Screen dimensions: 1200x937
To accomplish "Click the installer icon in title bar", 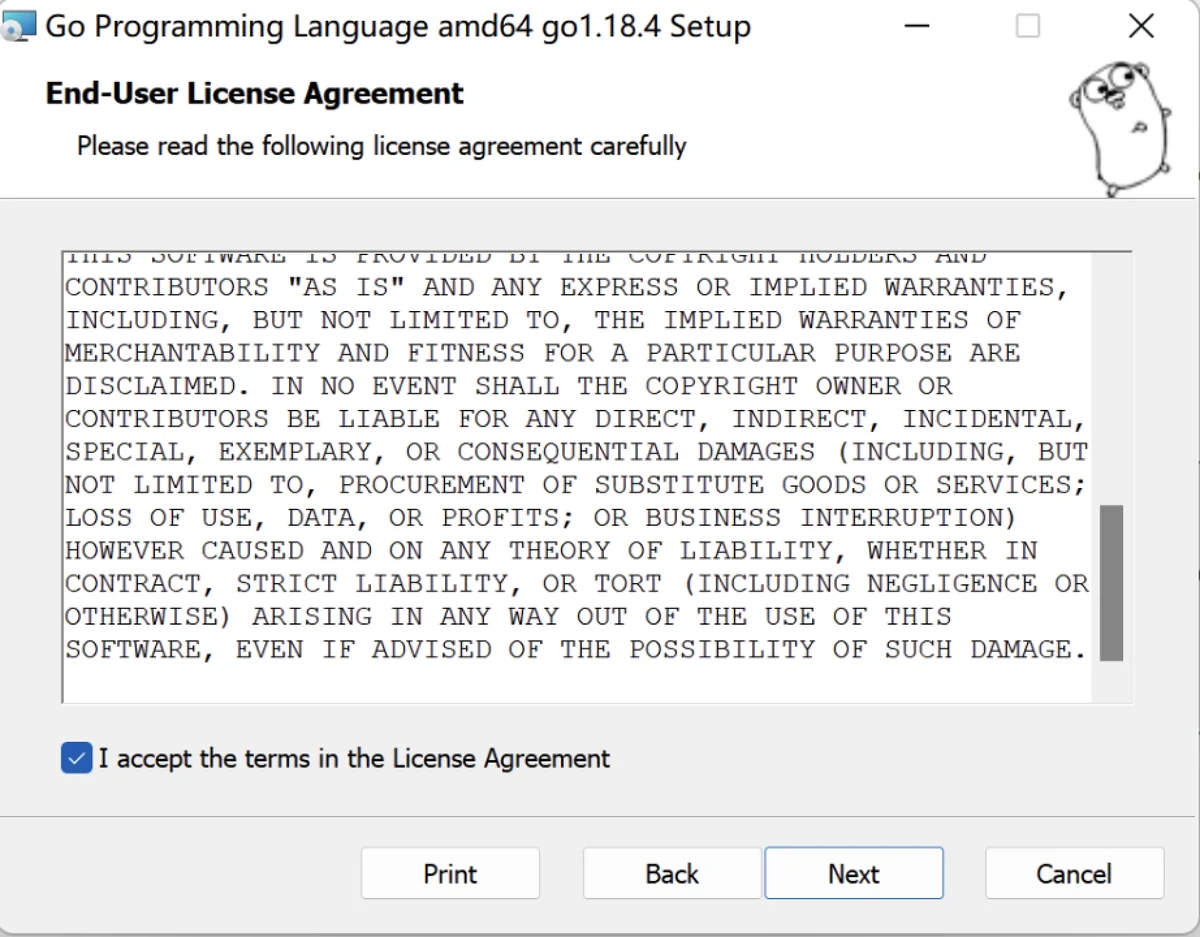I will 18,27.
